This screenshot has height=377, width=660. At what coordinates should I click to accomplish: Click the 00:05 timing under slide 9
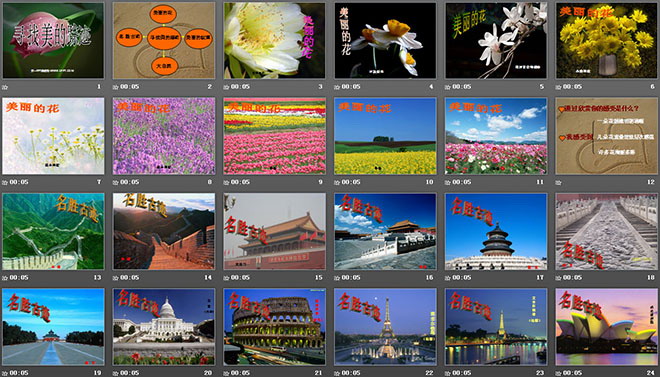pos(240,183)
